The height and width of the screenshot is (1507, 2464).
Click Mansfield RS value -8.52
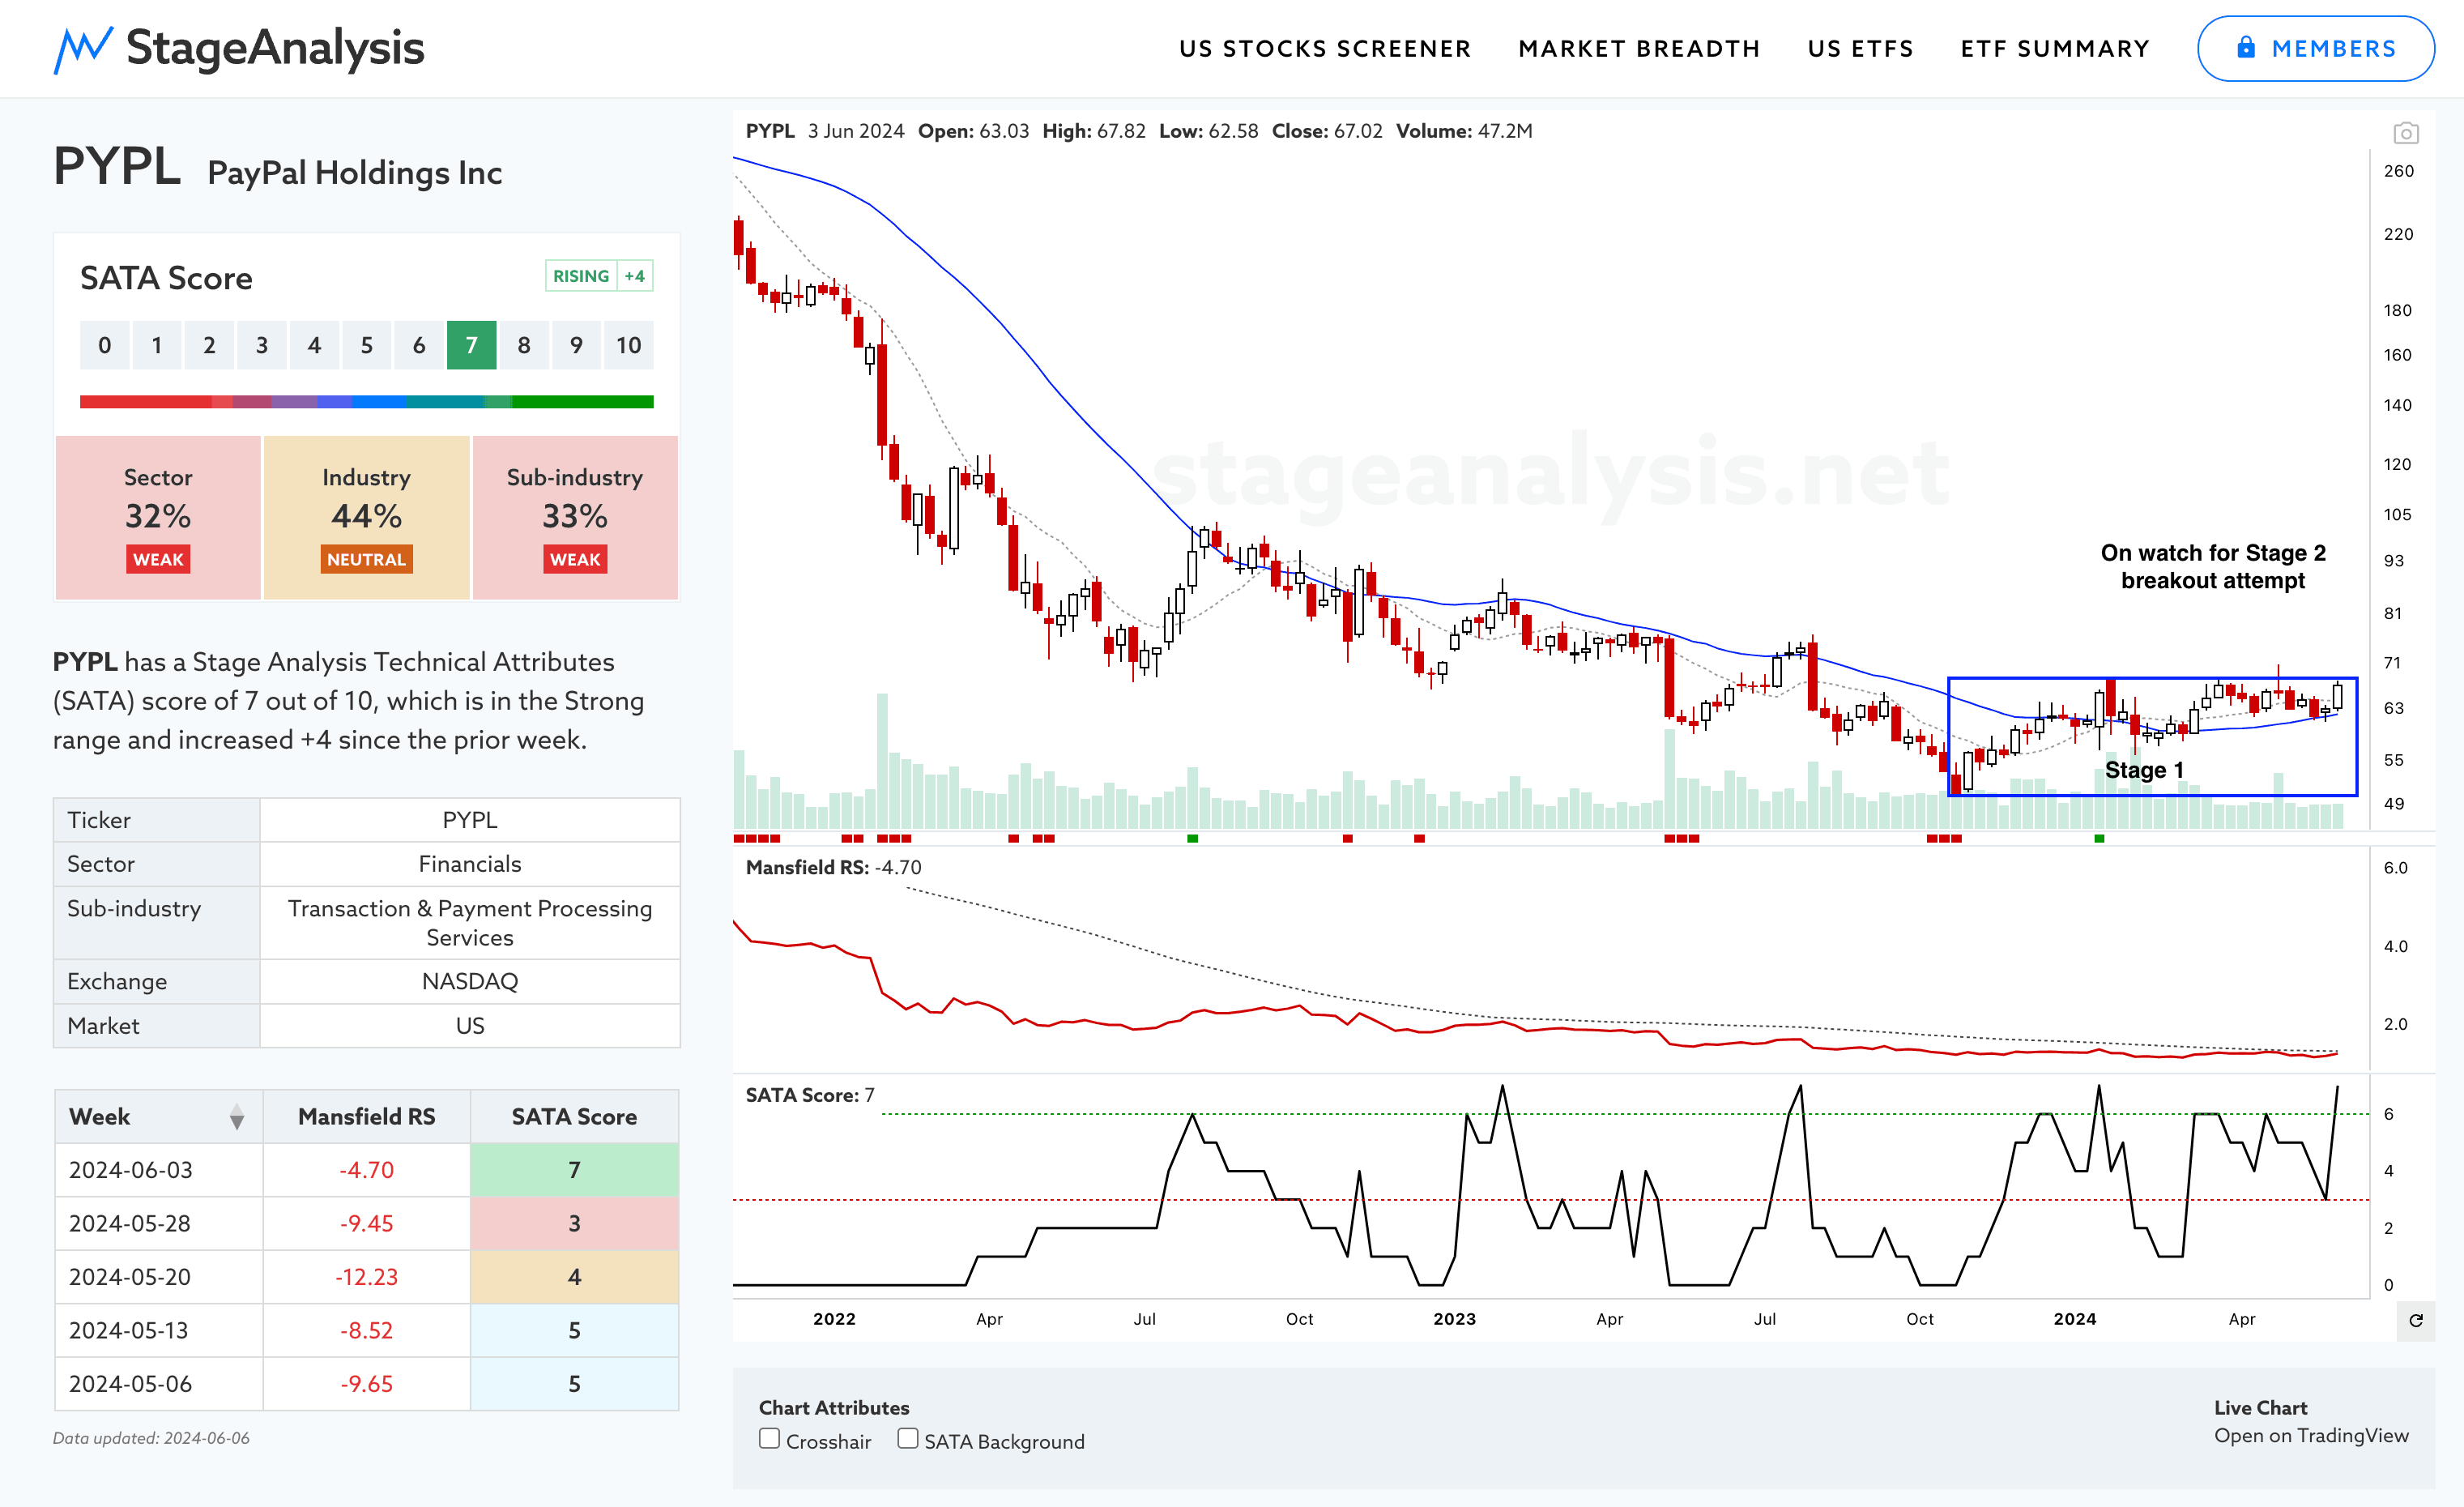point(366,1331)
